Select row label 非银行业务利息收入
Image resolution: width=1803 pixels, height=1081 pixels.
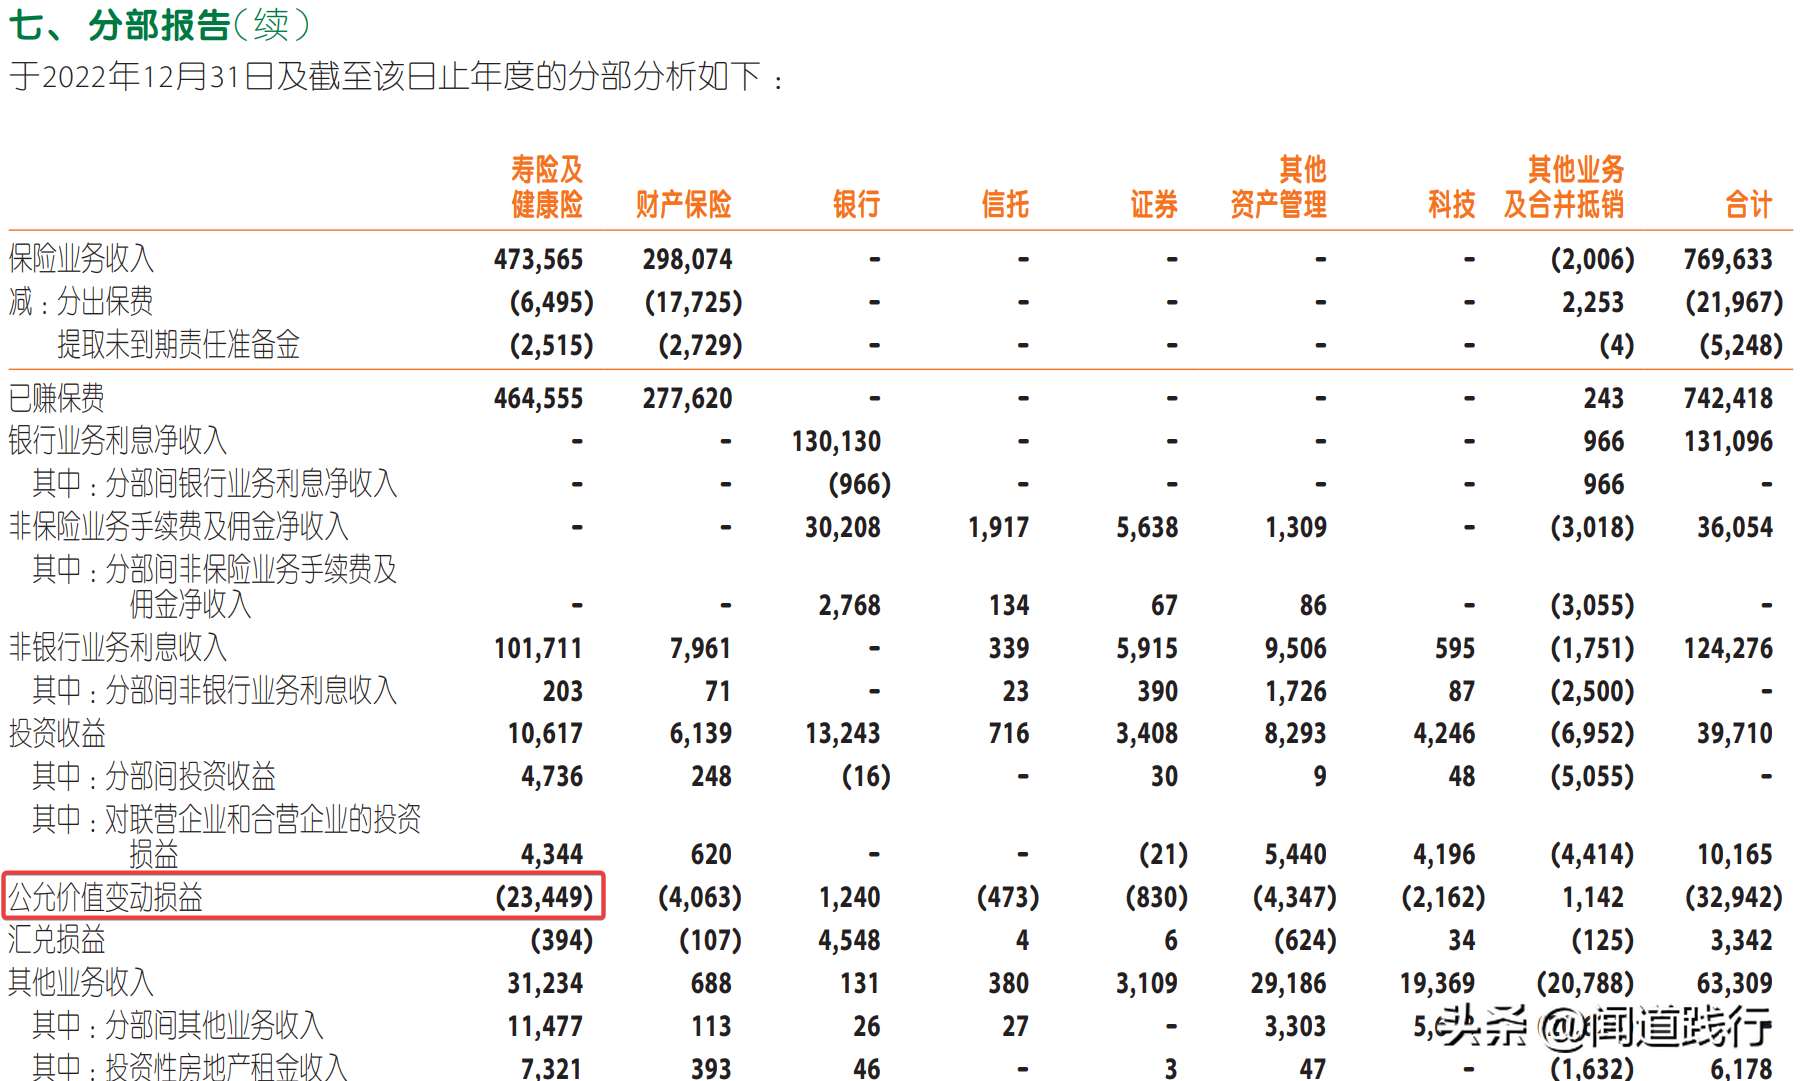click(x=118, y=647)
